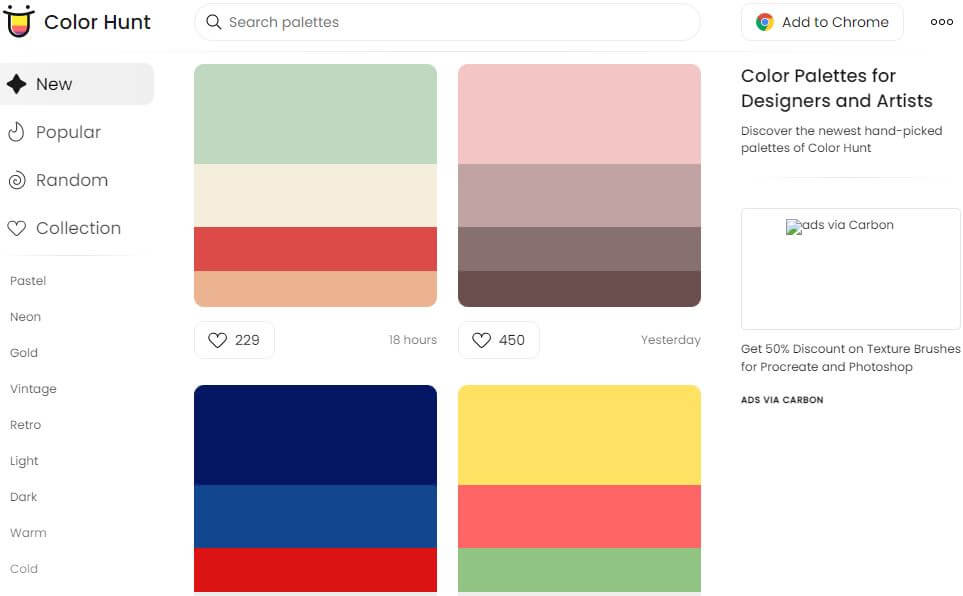This screenshot has width=963, height=596.
Task: Select the Retro category
Action: click(26, 425)
